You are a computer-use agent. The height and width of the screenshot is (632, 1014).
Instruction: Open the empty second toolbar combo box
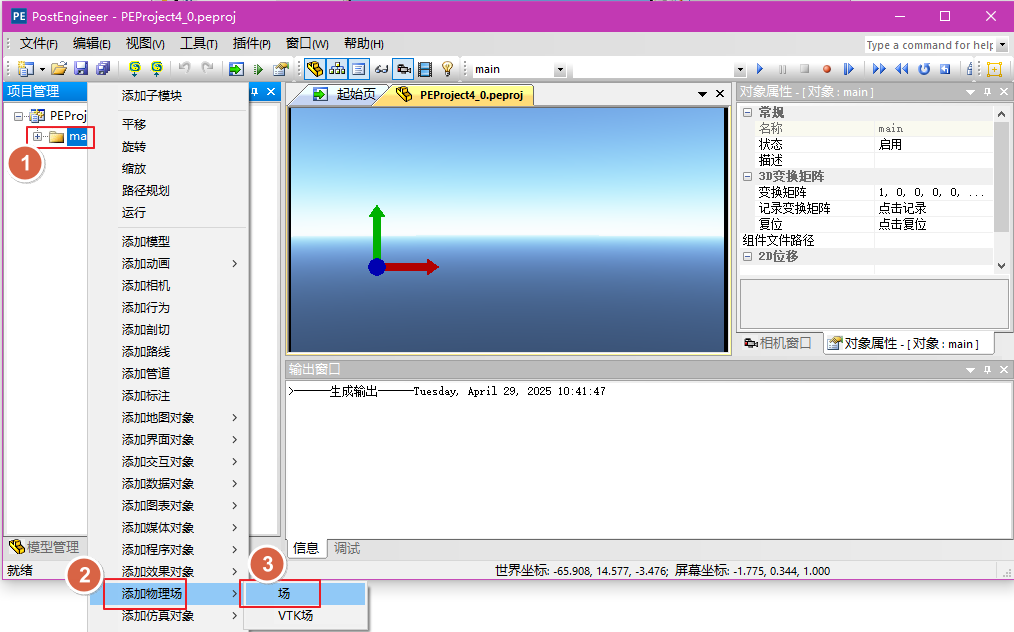[x=740, y=70]
